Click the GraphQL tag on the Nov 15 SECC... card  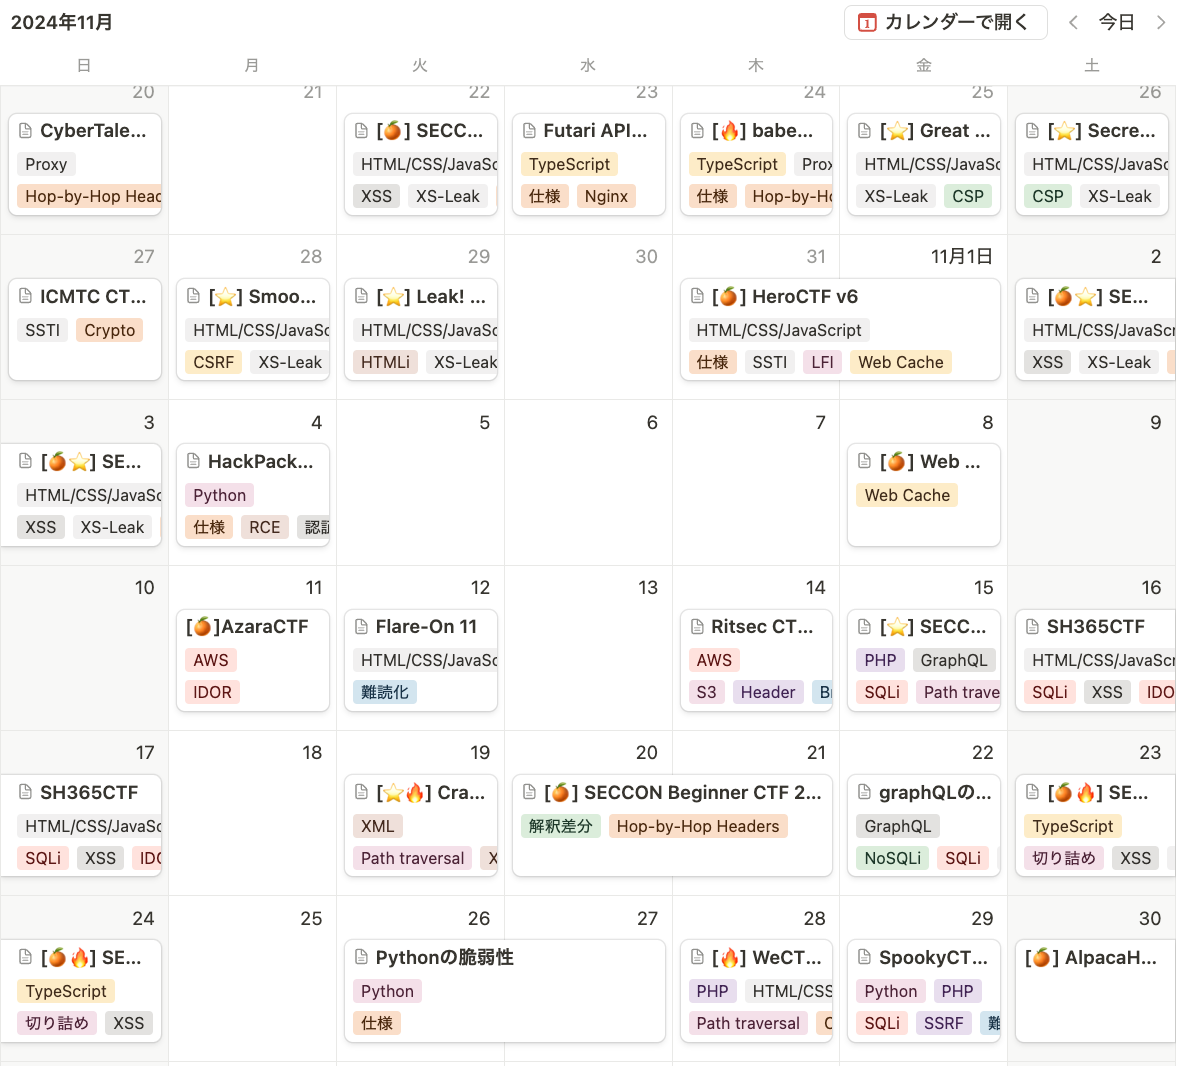(954, 660)
